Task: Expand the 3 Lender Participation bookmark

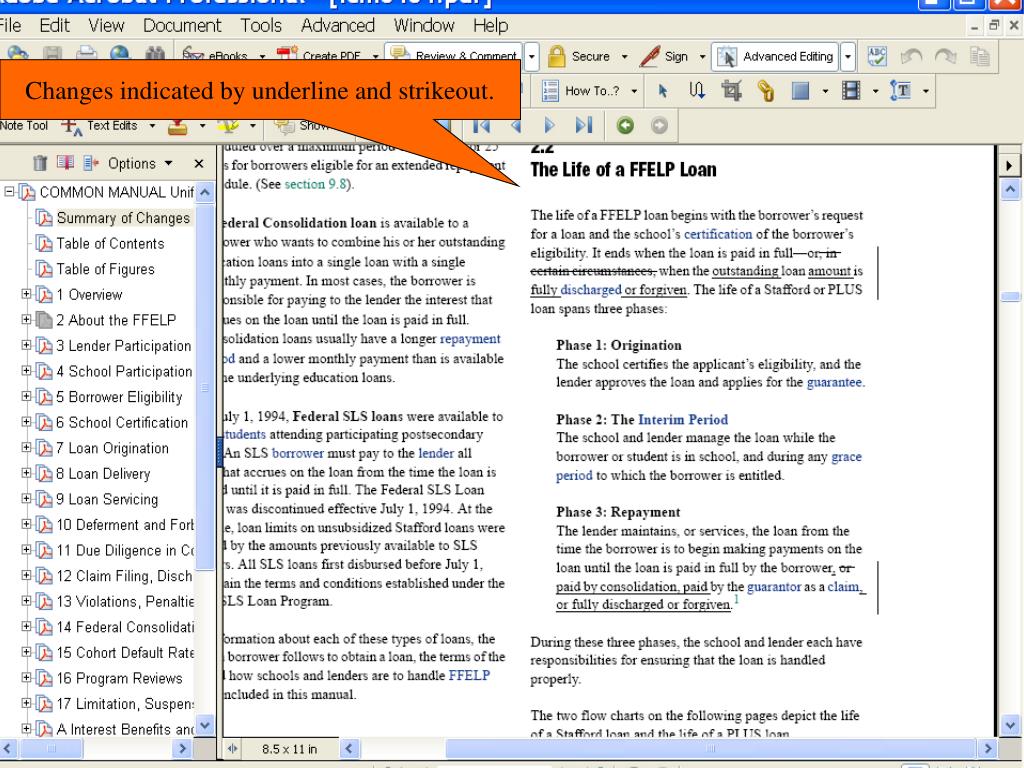Action: (26, 345)
